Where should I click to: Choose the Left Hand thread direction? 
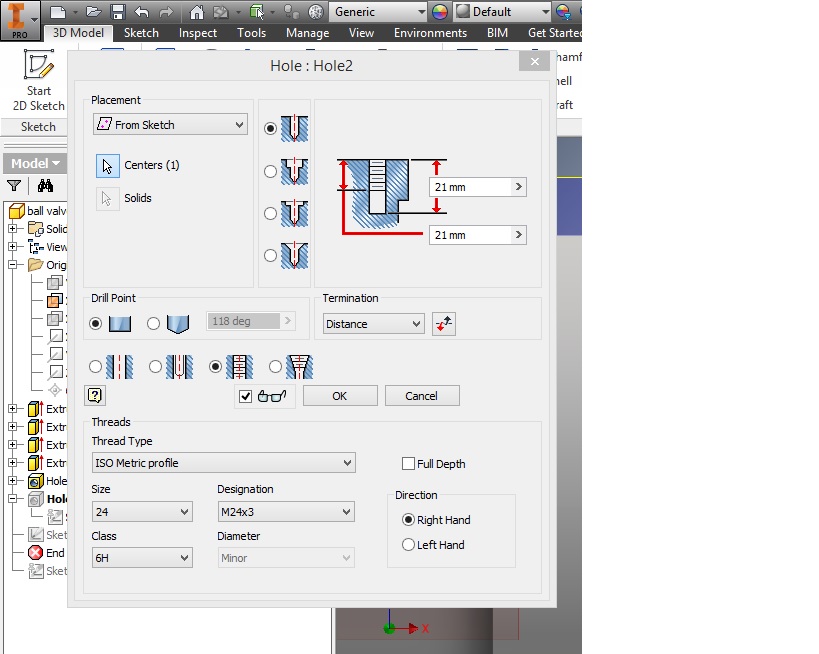(408, 545)
